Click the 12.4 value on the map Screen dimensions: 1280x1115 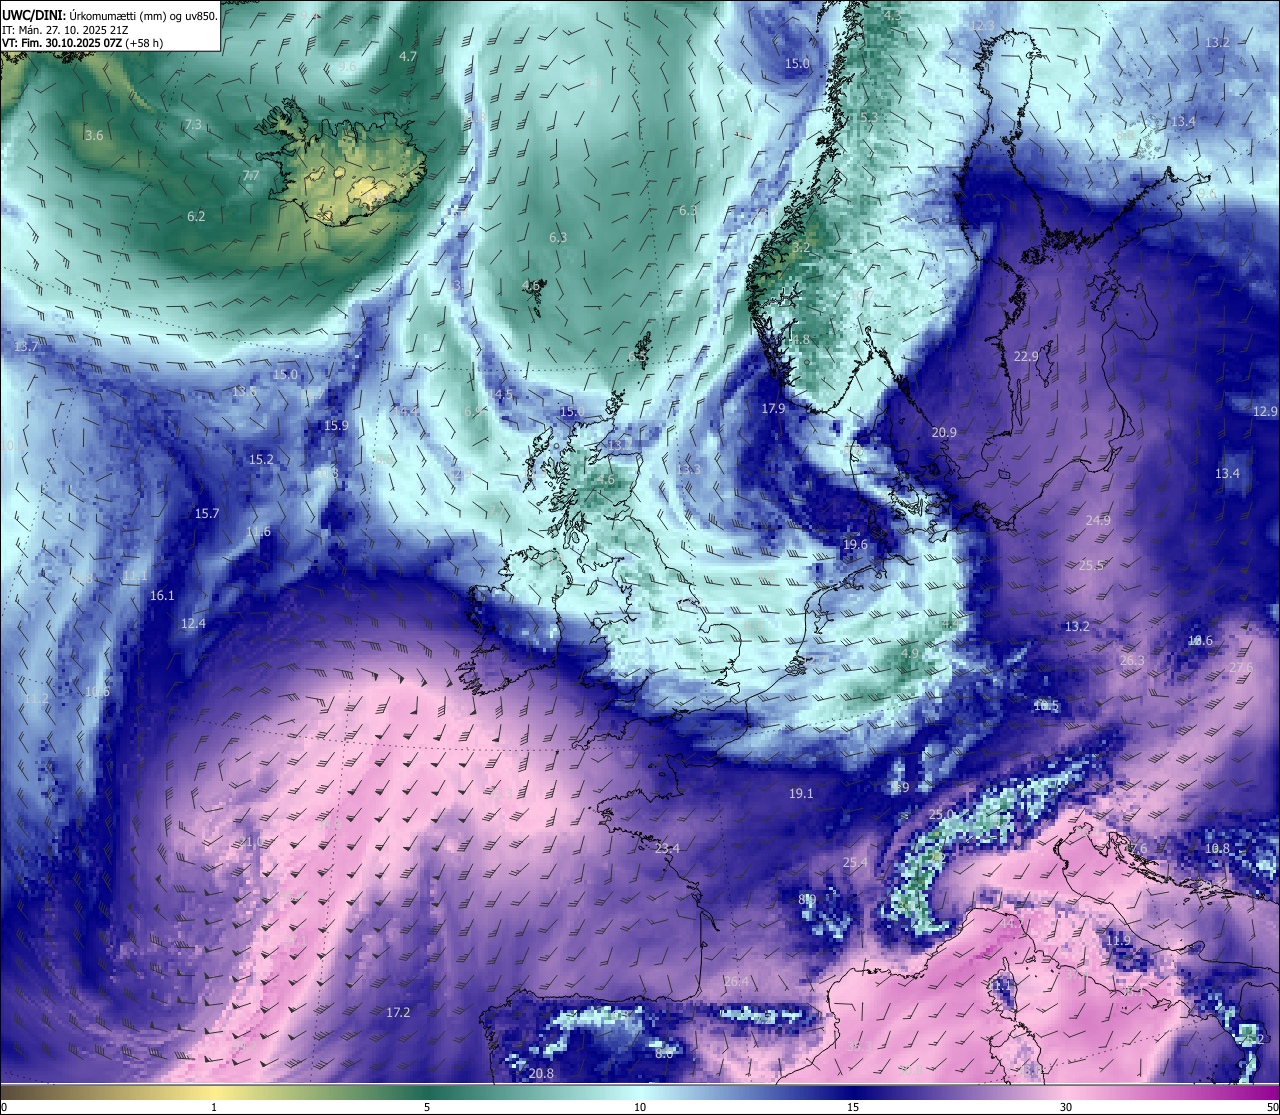[193, 624]
